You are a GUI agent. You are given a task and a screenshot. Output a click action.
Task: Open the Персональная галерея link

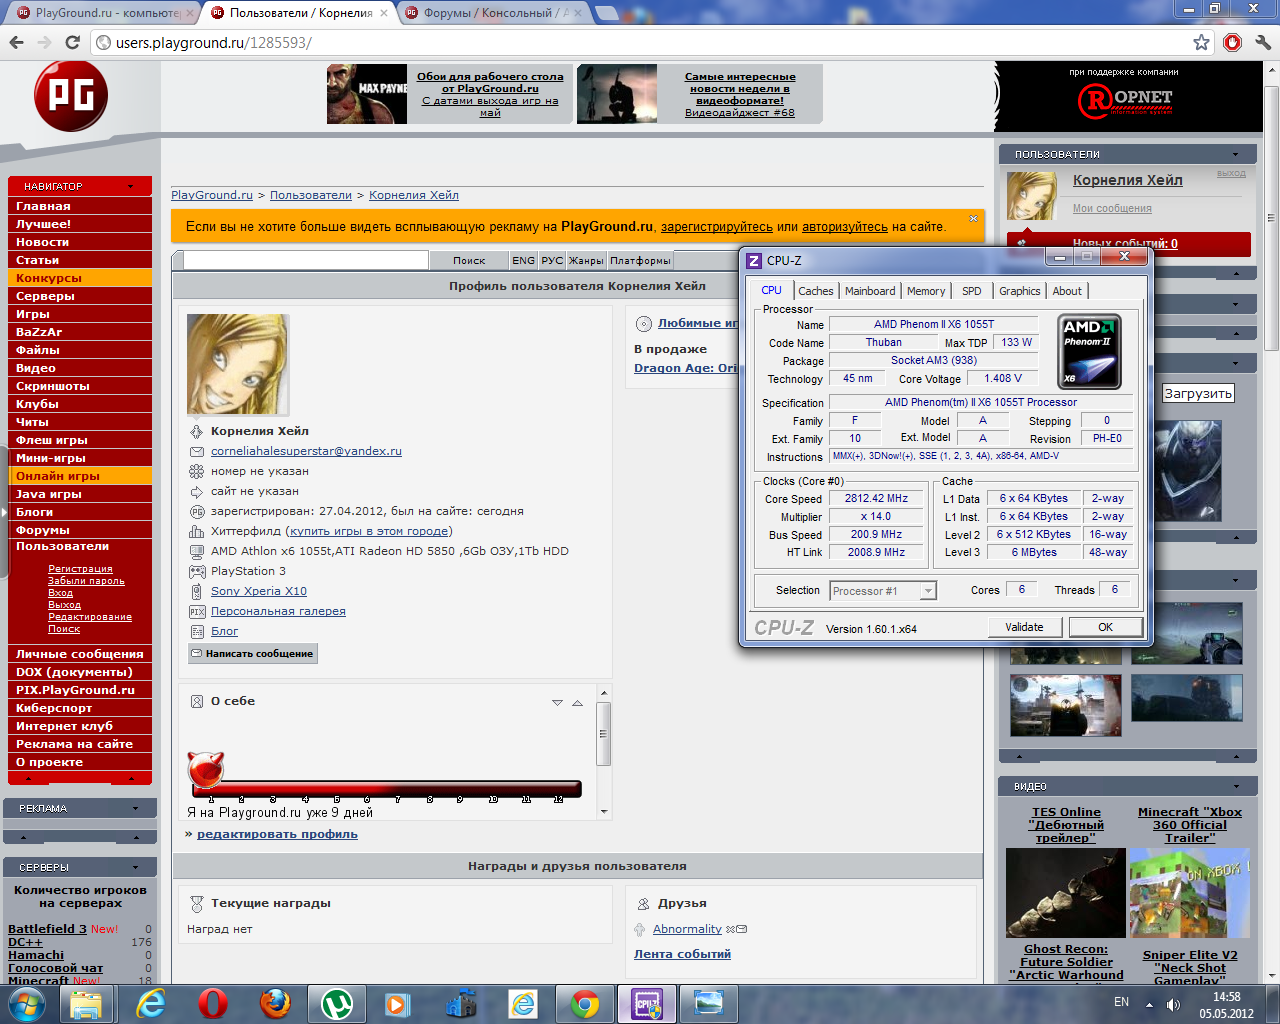[278, 611]
